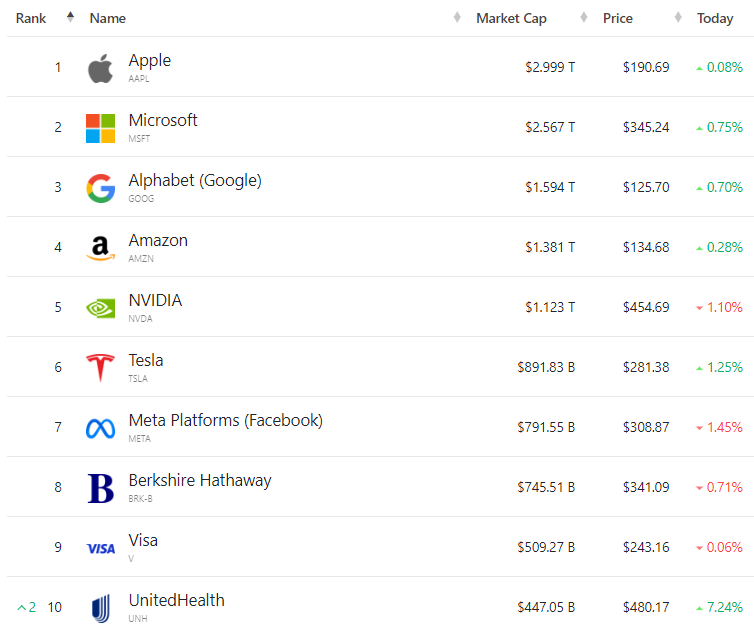754x635 pixels.
Task: Click the Meta Platforms infinity logo
Action: tap(100, 428)
